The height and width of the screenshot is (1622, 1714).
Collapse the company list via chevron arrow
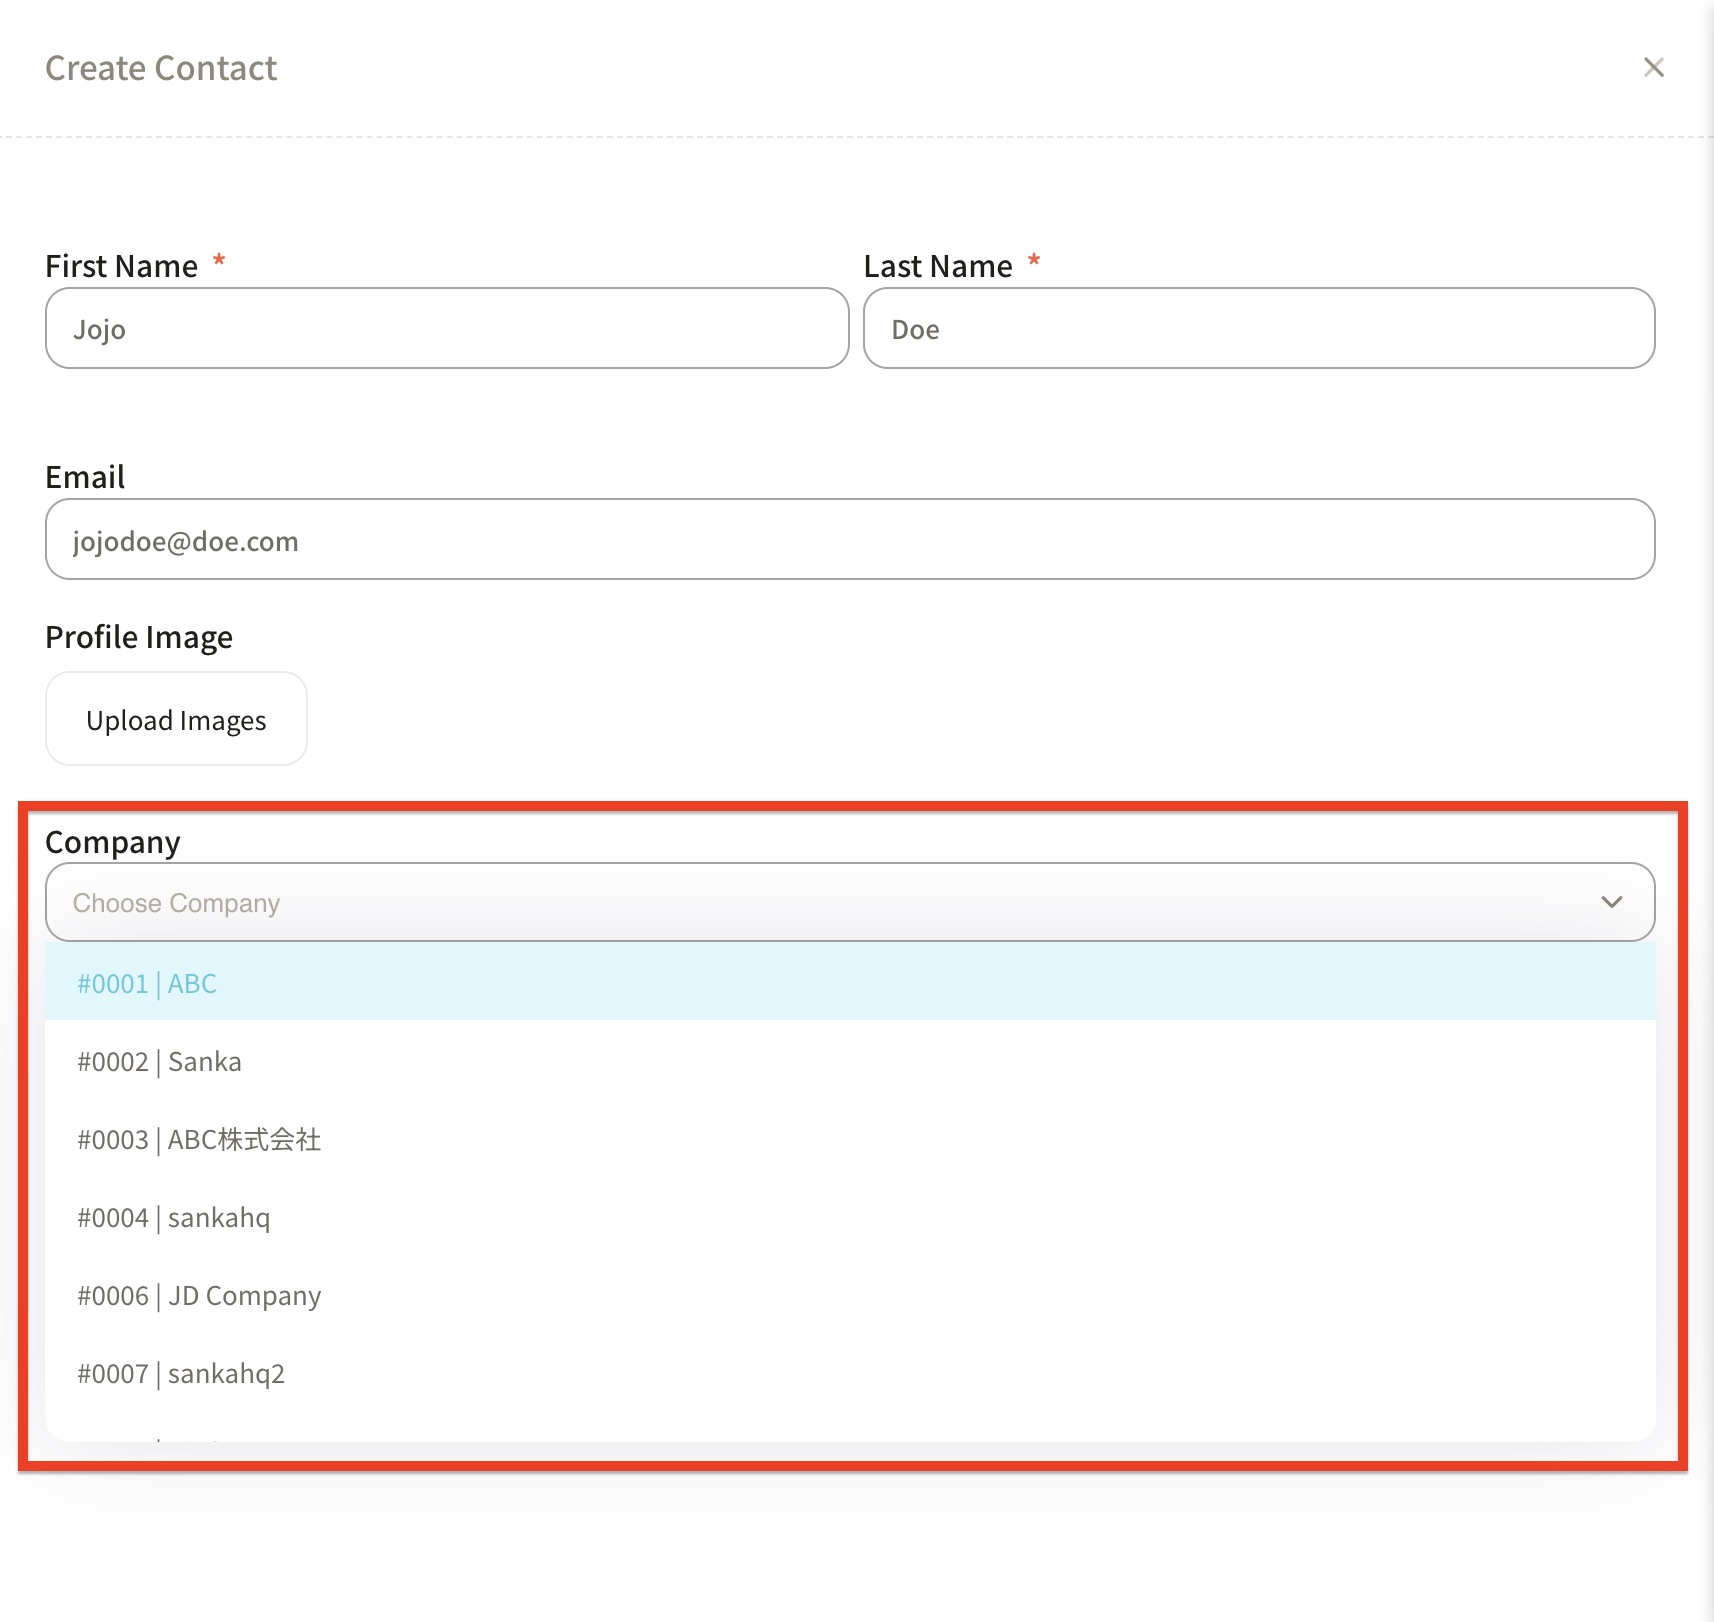[x=1611, y=902]
